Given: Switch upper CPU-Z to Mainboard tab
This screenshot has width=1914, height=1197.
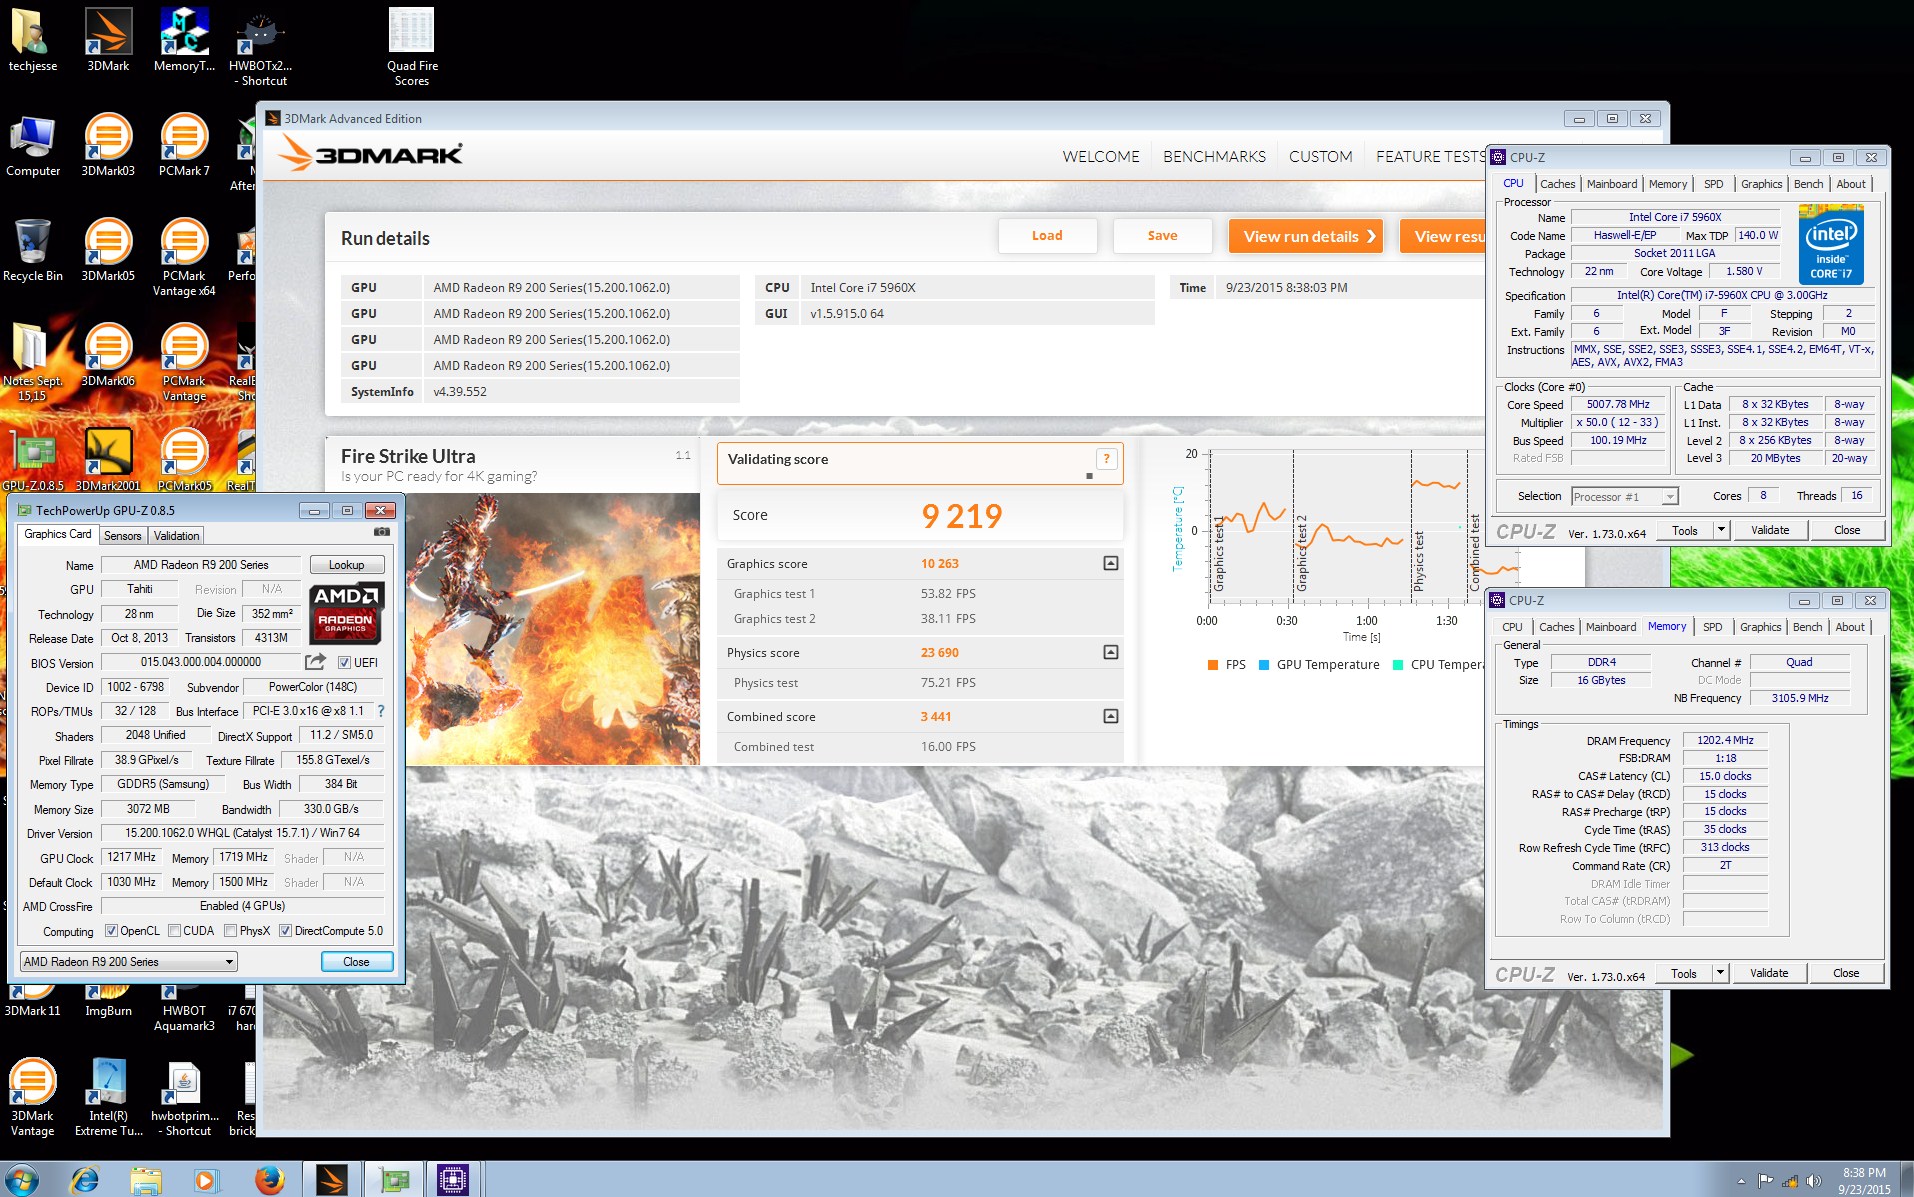Looking at the screenshot, I should click(1612, 184).
